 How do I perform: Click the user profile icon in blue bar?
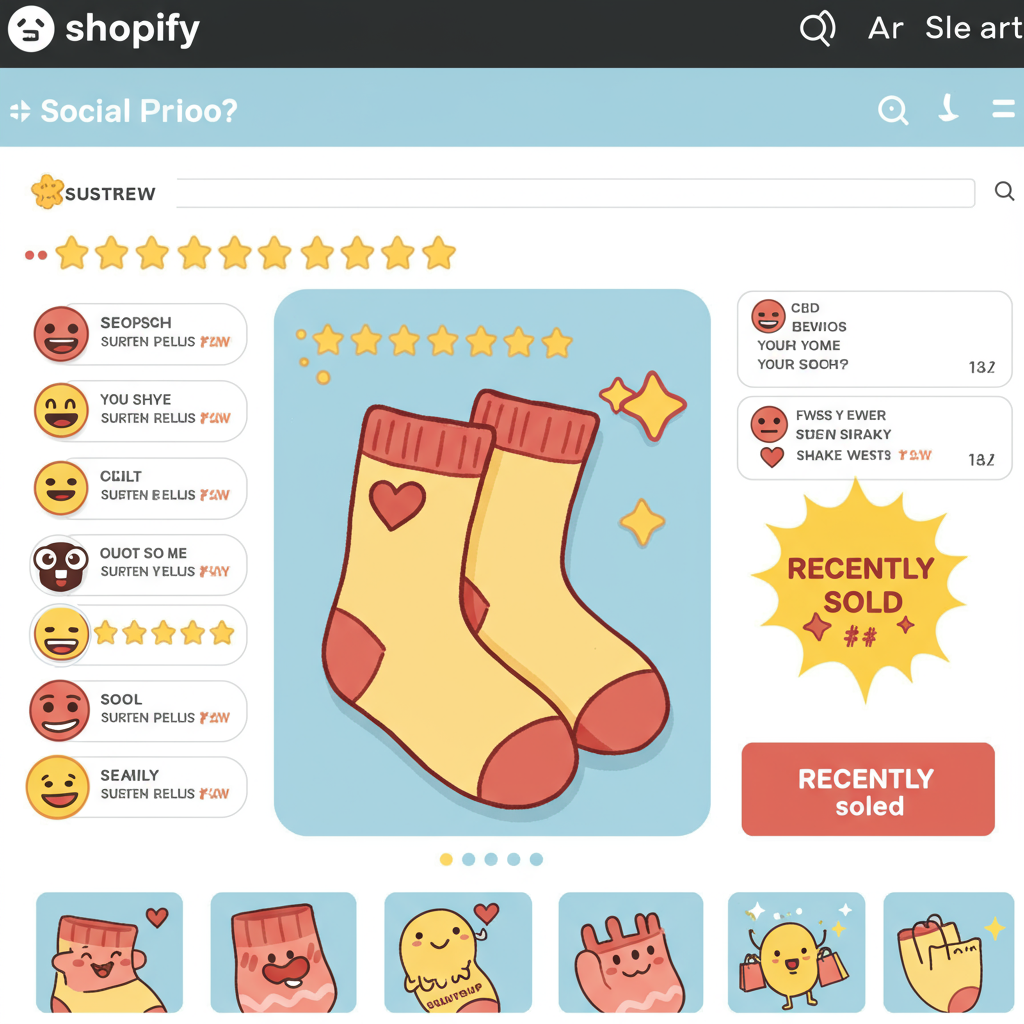(948, 108)
